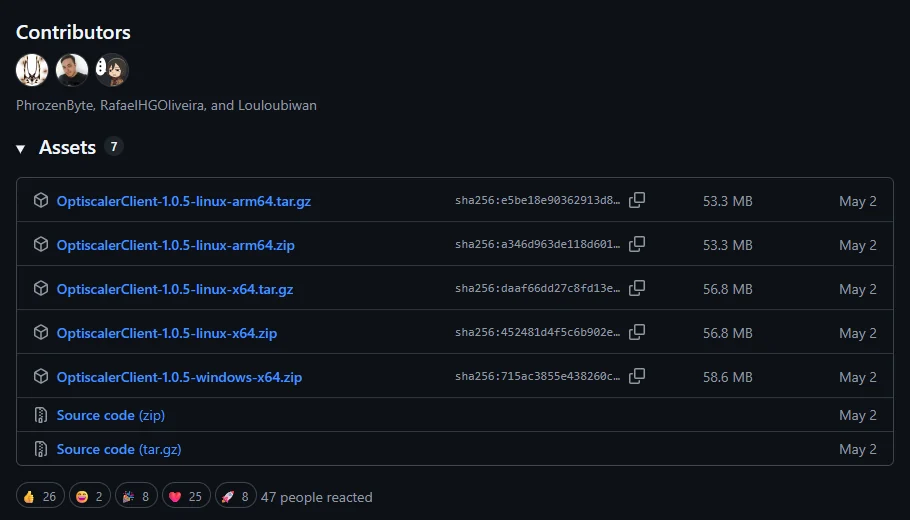910x520 pixels.
Task: Select May 2 date on Source code (tar.gz) row
Action: [x=858, y=449]
